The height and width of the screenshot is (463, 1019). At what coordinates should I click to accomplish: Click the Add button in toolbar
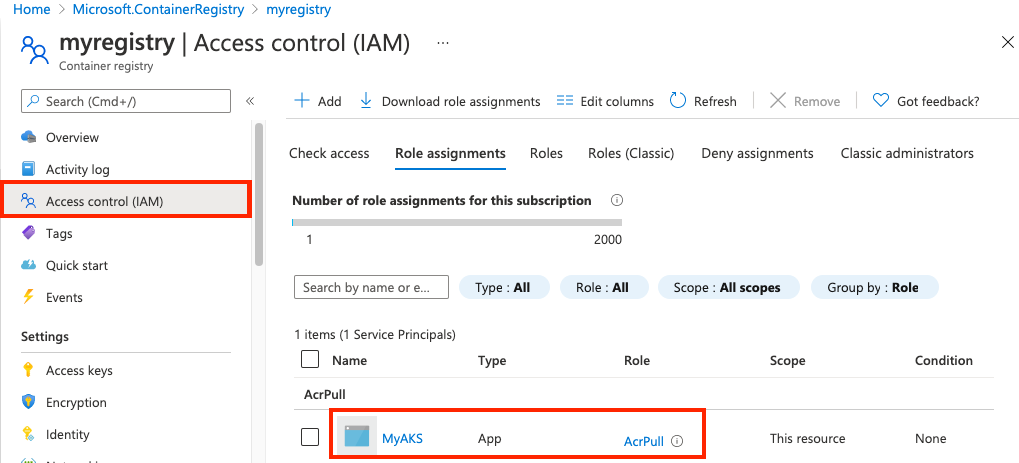(x=318, y=101)
